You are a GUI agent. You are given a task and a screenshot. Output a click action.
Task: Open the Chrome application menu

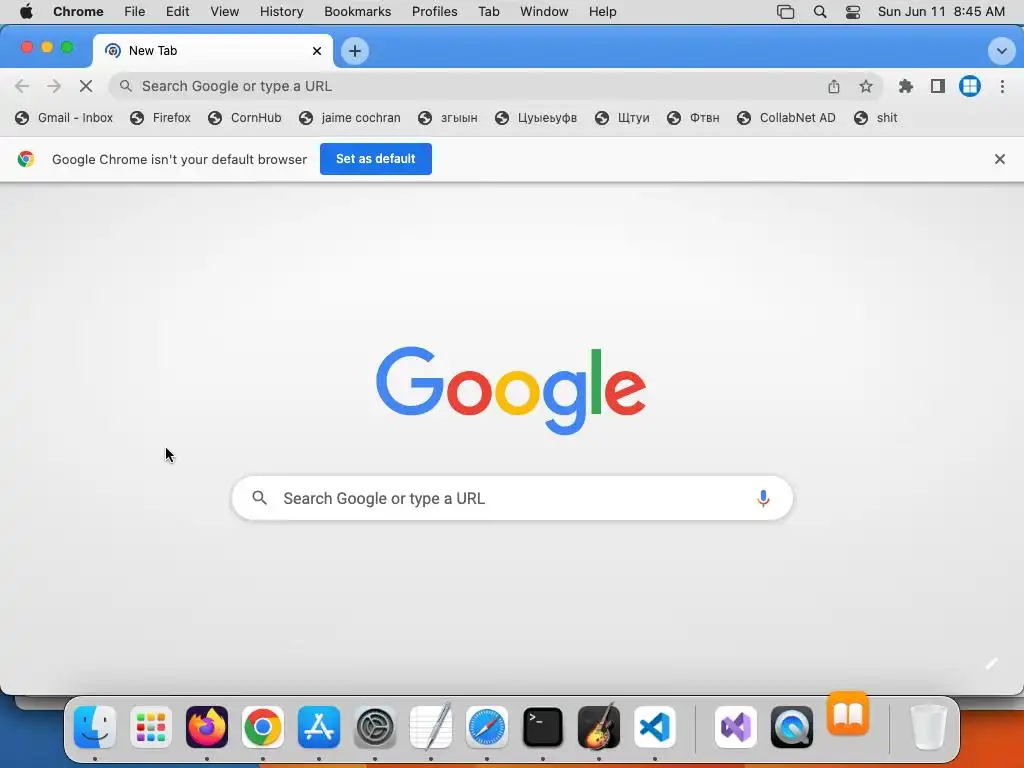pyautogui.click(x=78, y=12)
